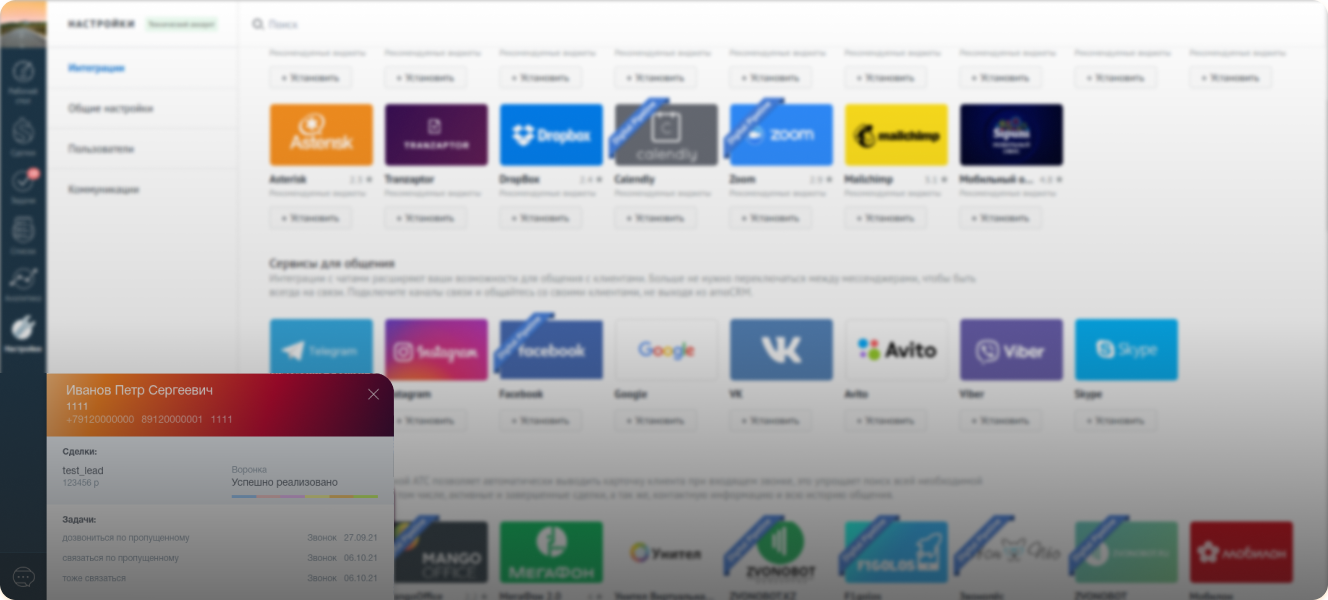Open the Tasks icon with notification badge

point(23,186)
